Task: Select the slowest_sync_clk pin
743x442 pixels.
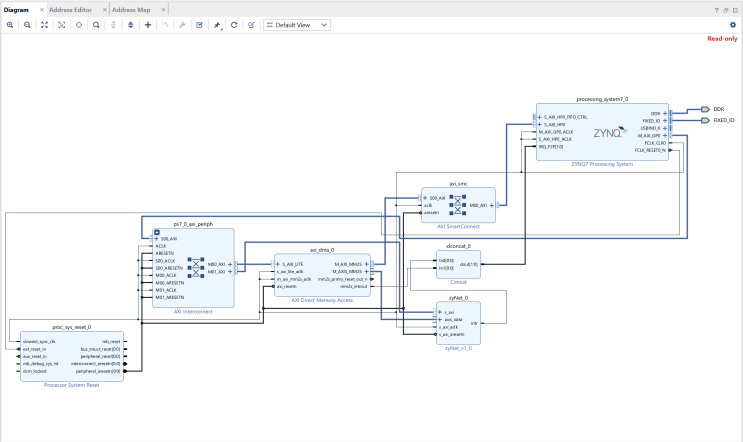Action: point(39,342)
